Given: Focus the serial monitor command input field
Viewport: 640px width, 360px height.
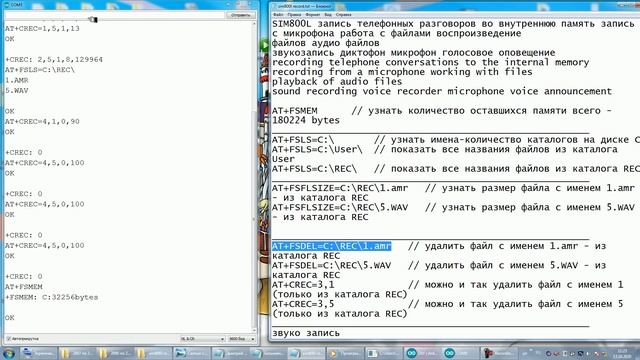Looking at the screenshot, I should [x=115, y=15].
